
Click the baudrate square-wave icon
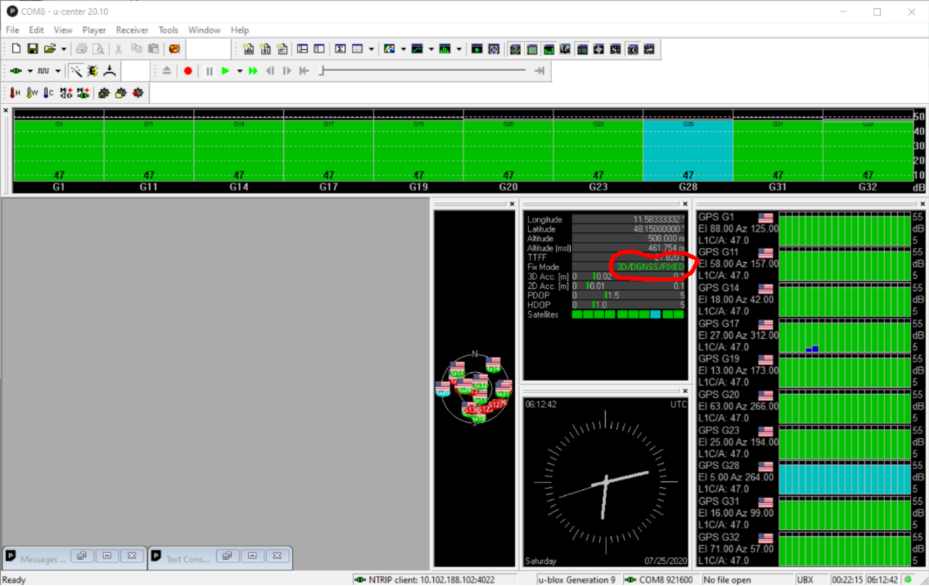pos(43,71)
